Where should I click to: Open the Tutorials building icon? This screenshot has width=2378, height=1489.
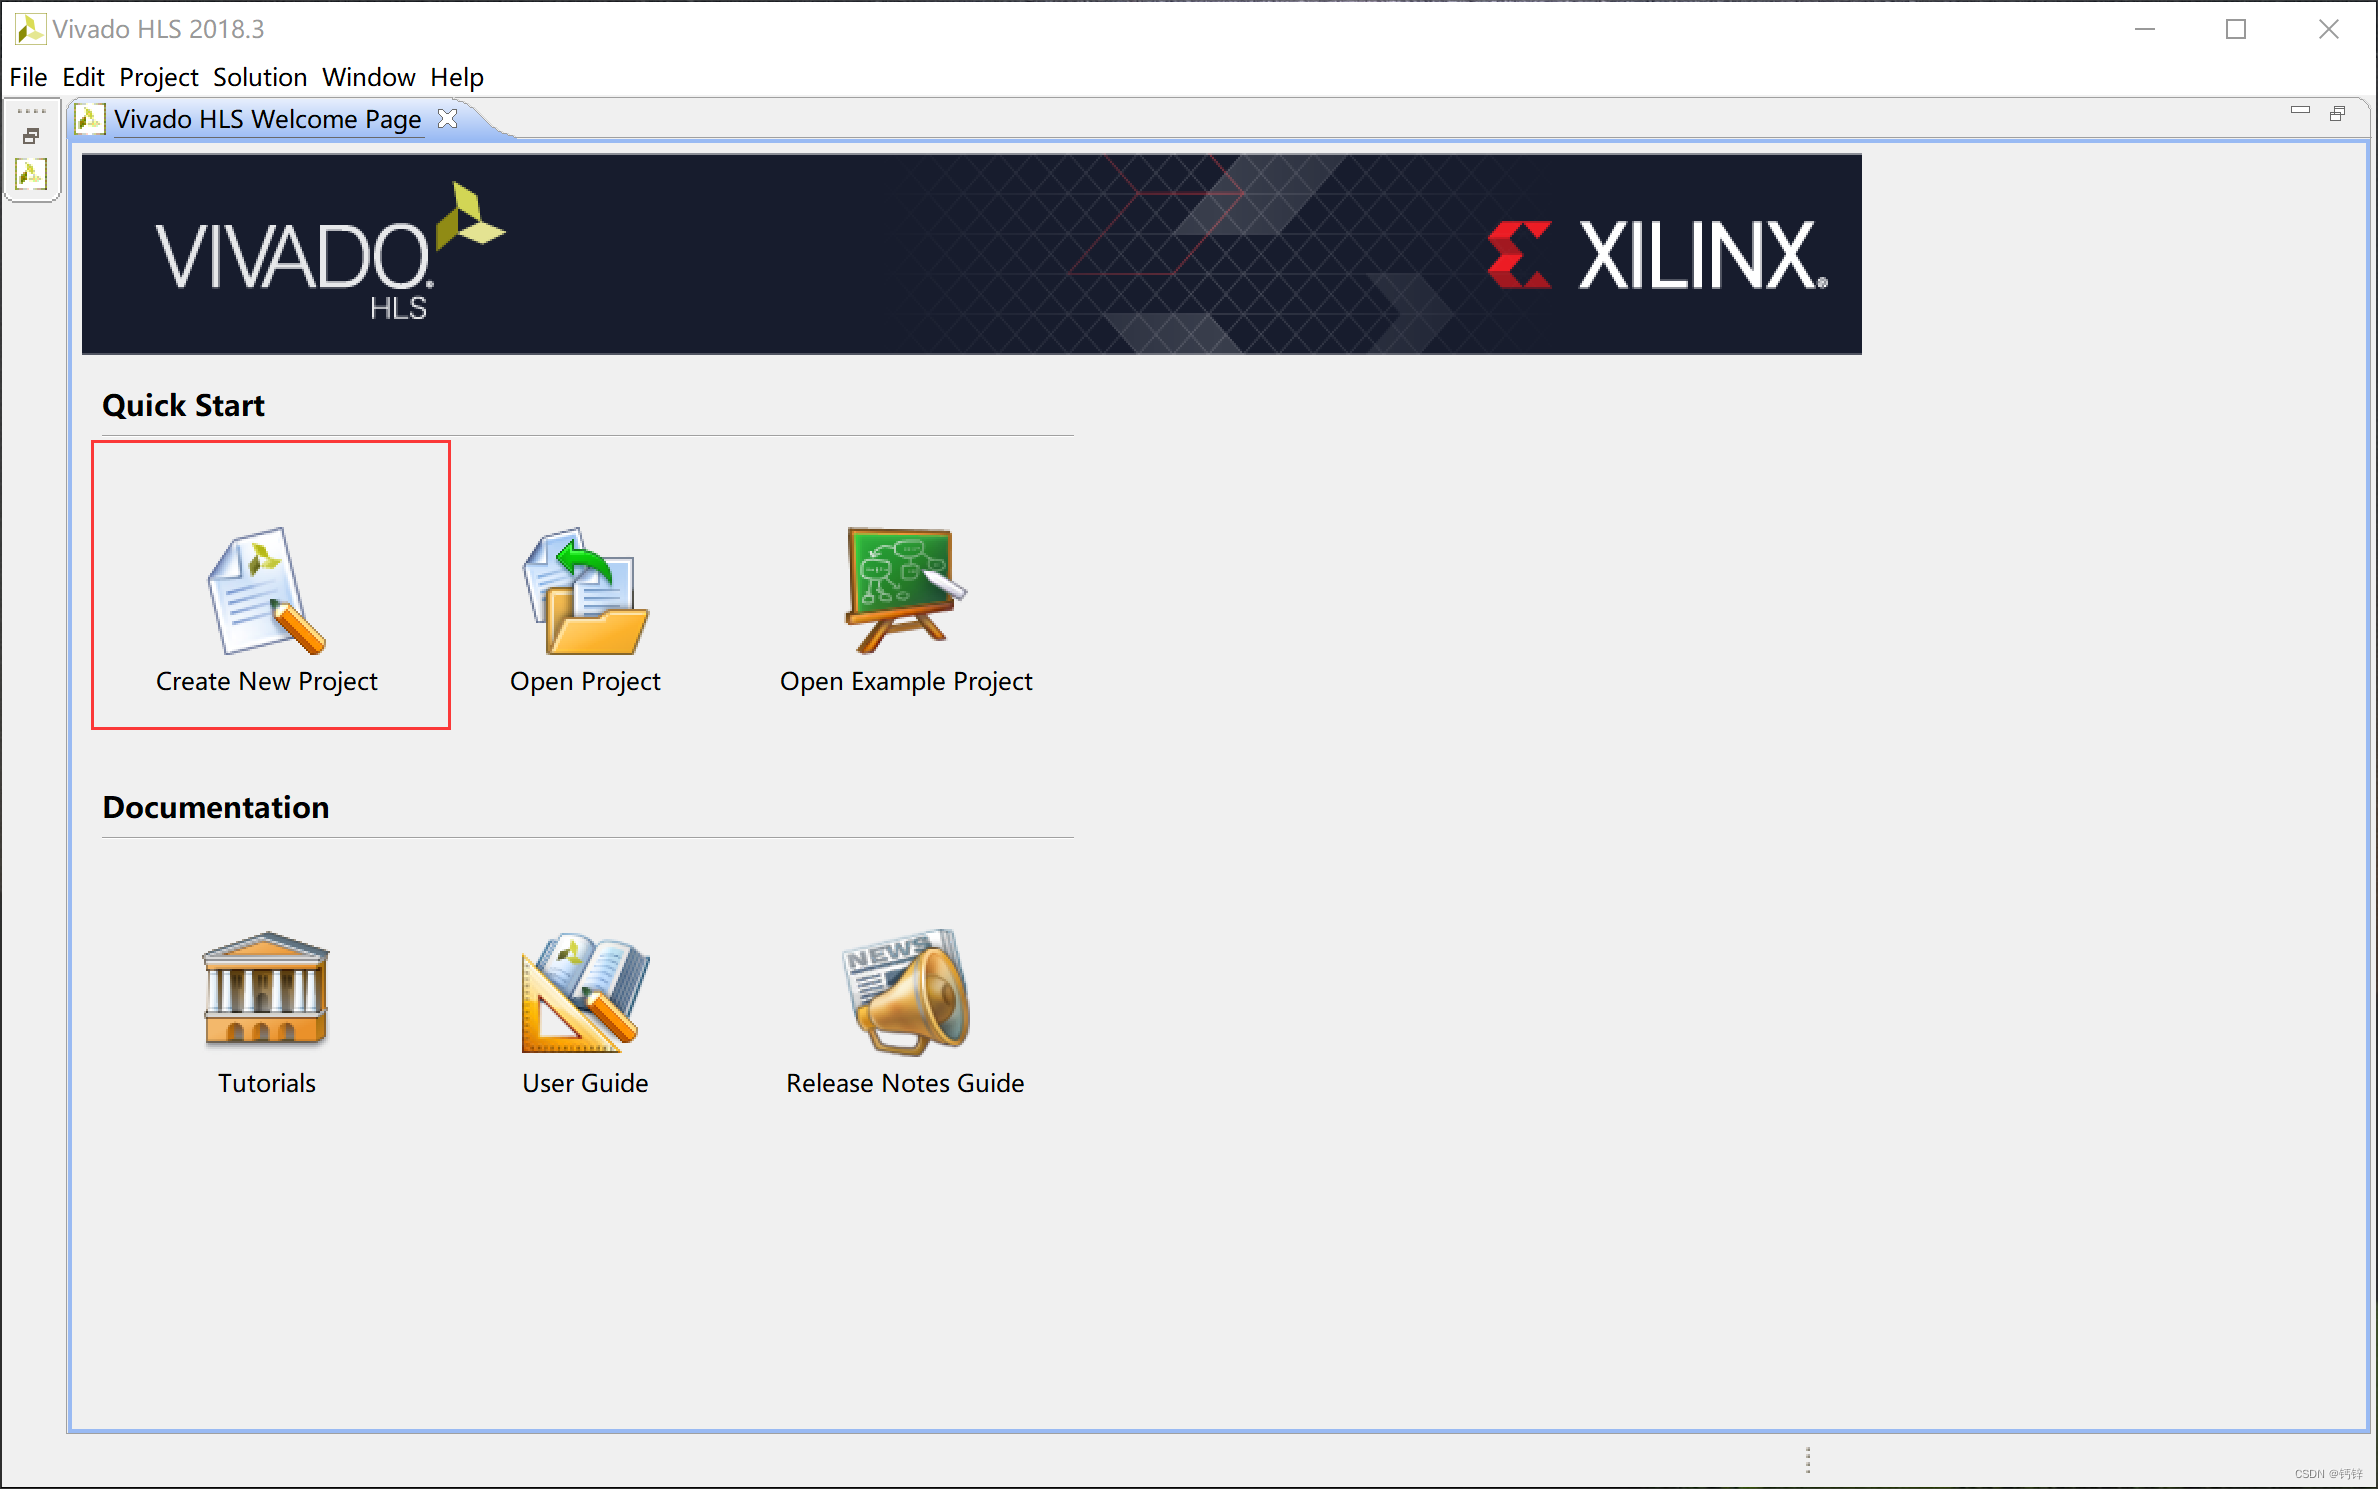(266, 990)
